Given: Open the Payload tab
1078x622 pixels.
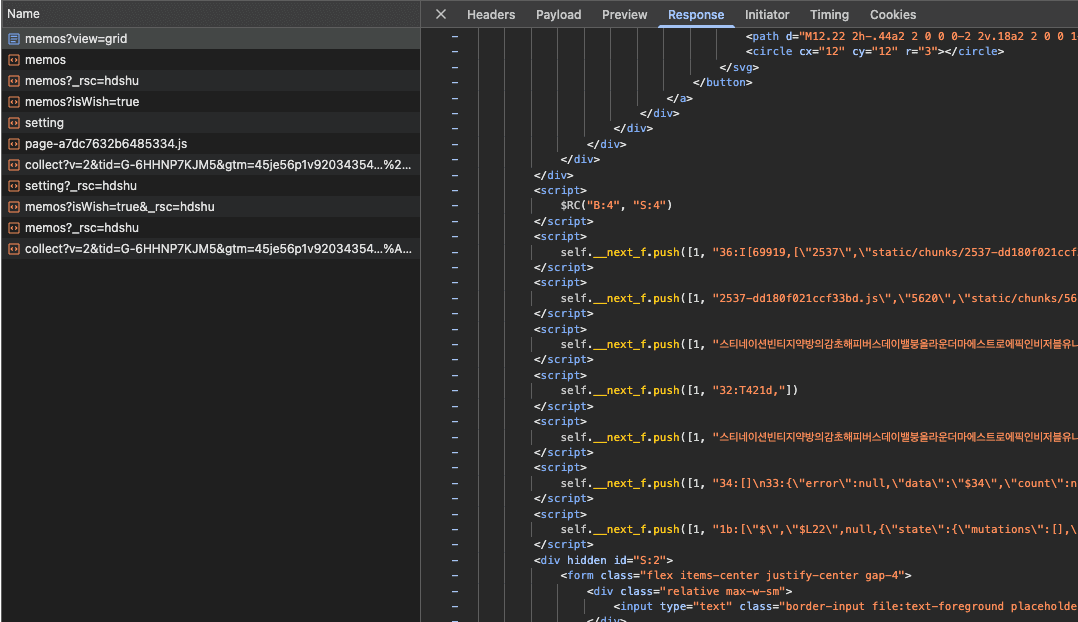Looking at the screenshot, I should [558, 14].
